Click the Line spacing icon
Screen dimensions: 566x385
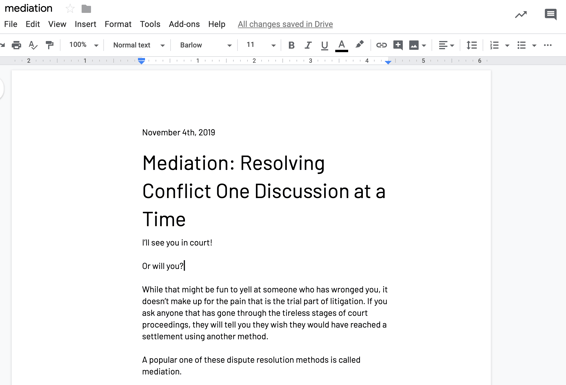471,45
